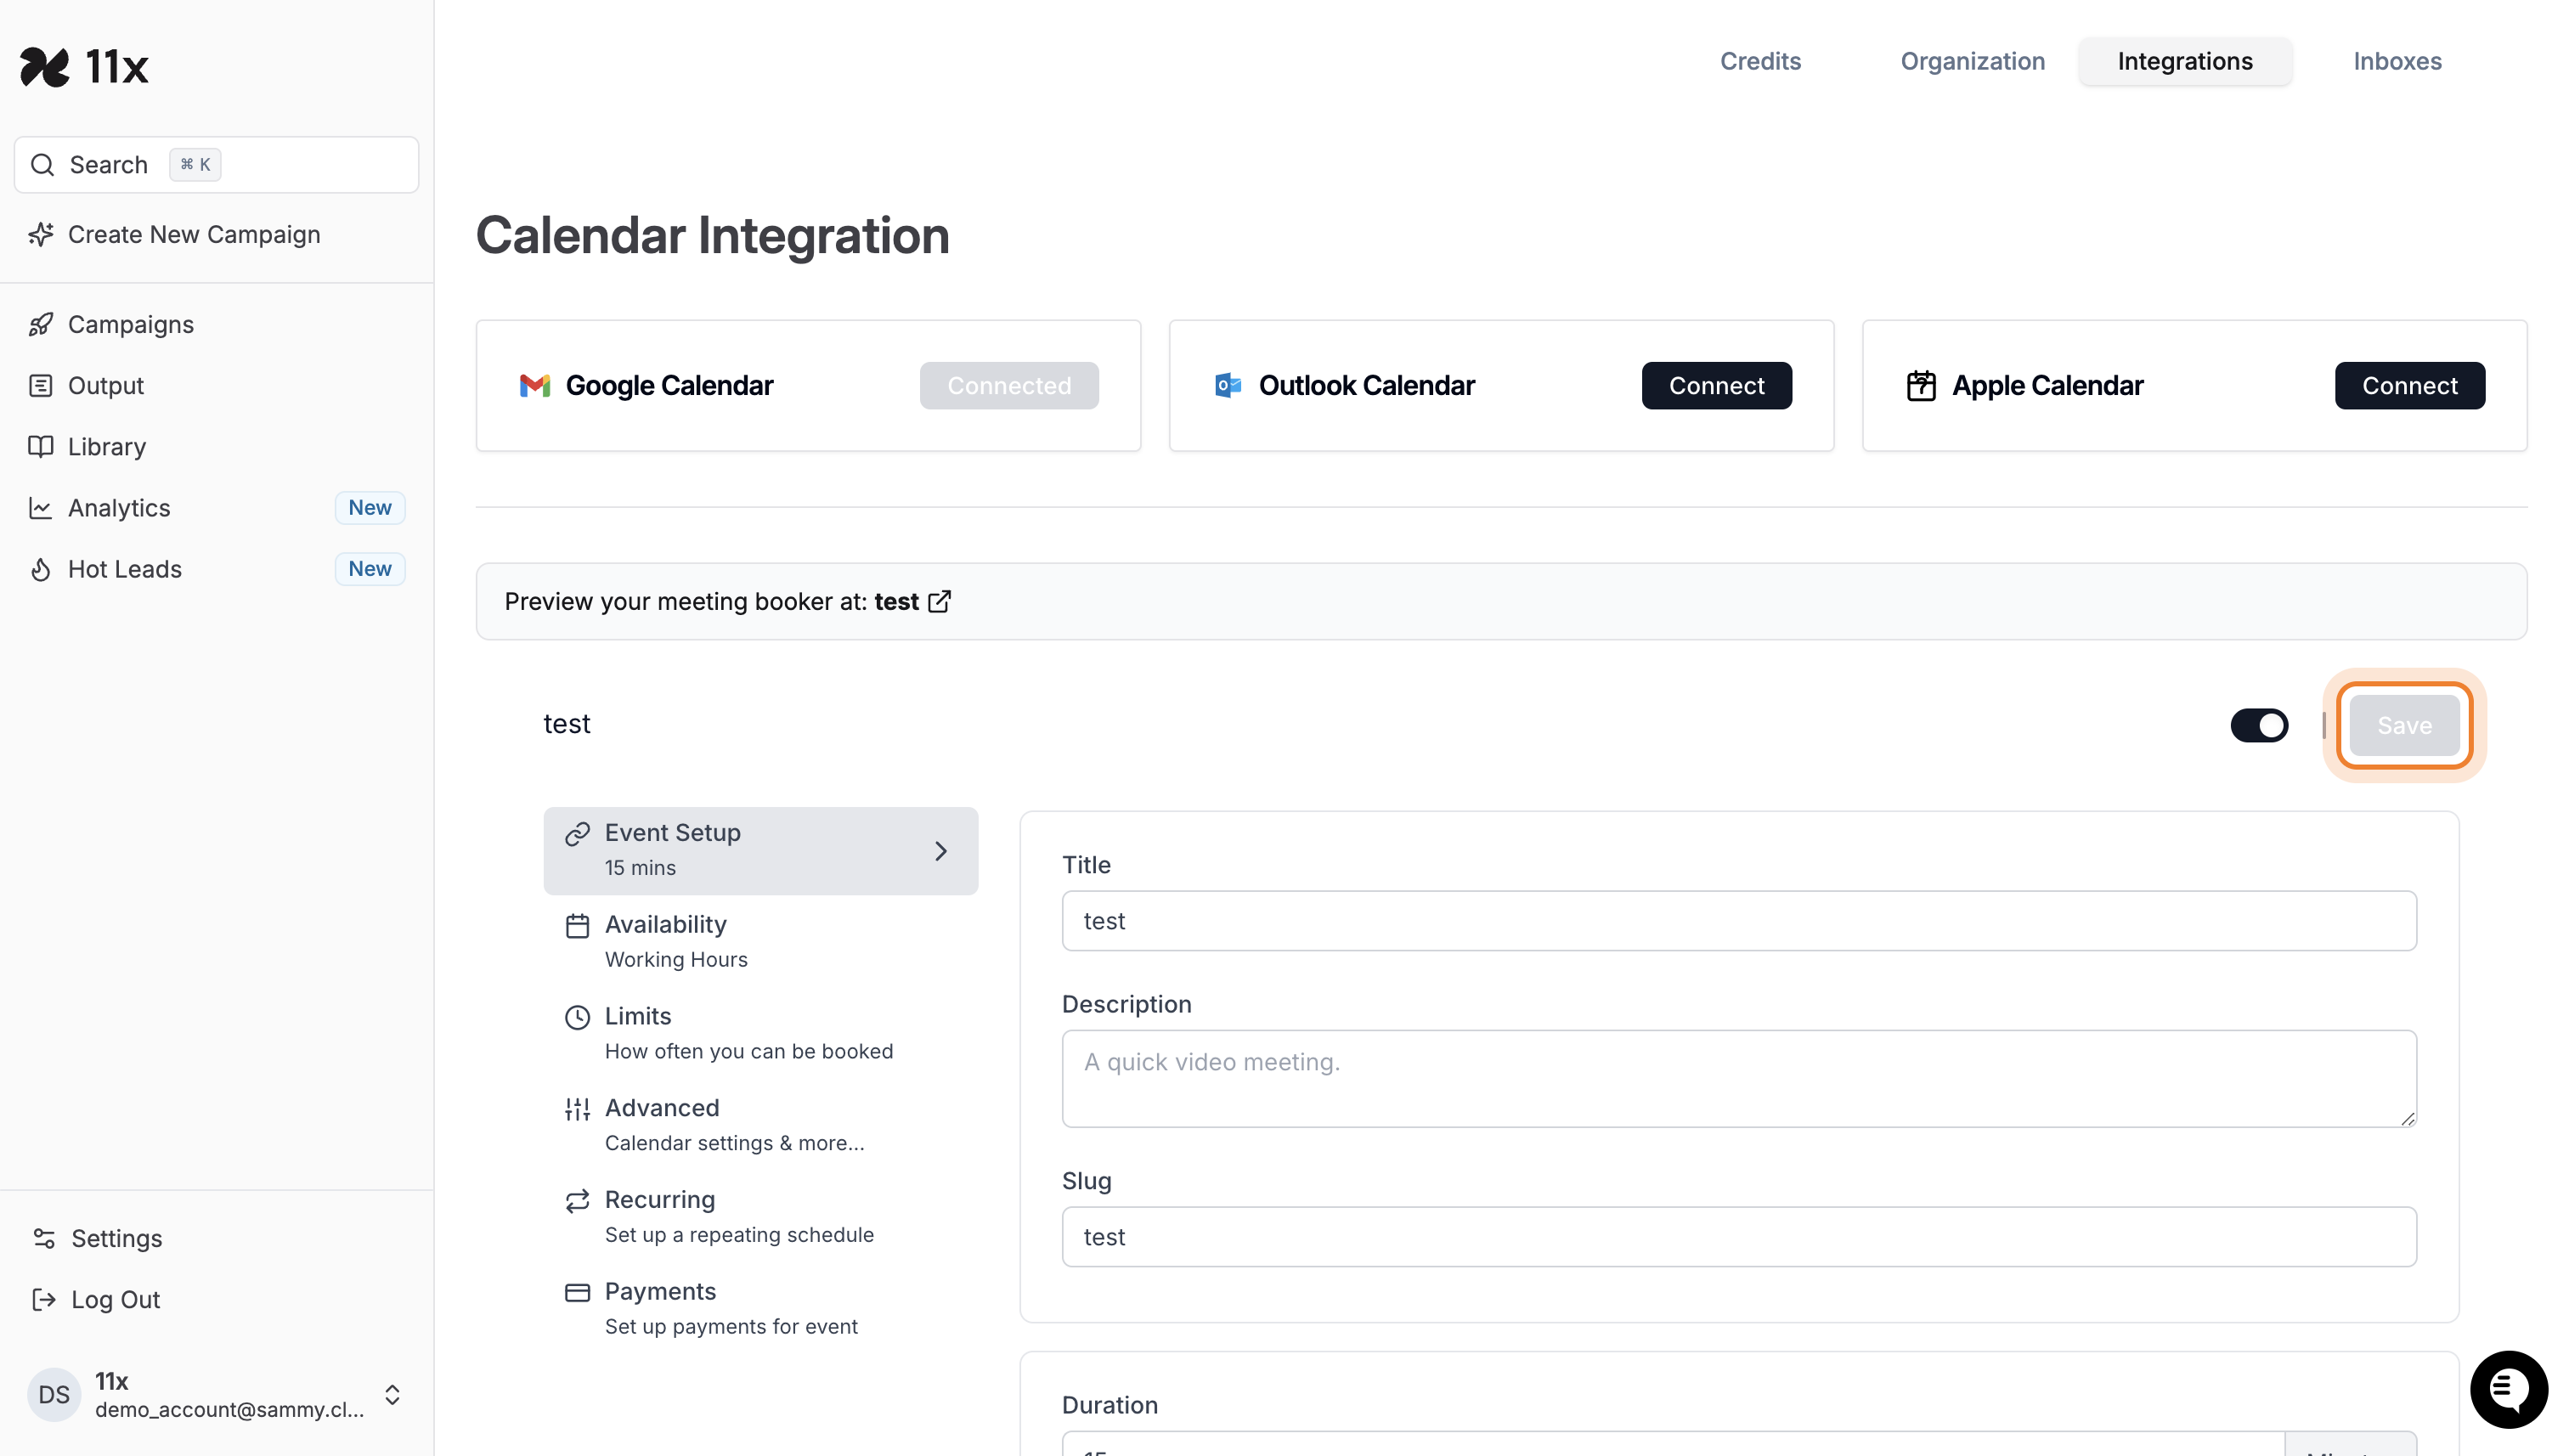The image size is (2569, 1456).
Task: Click the Settings sliders icon
Action: coord(44,1238)
